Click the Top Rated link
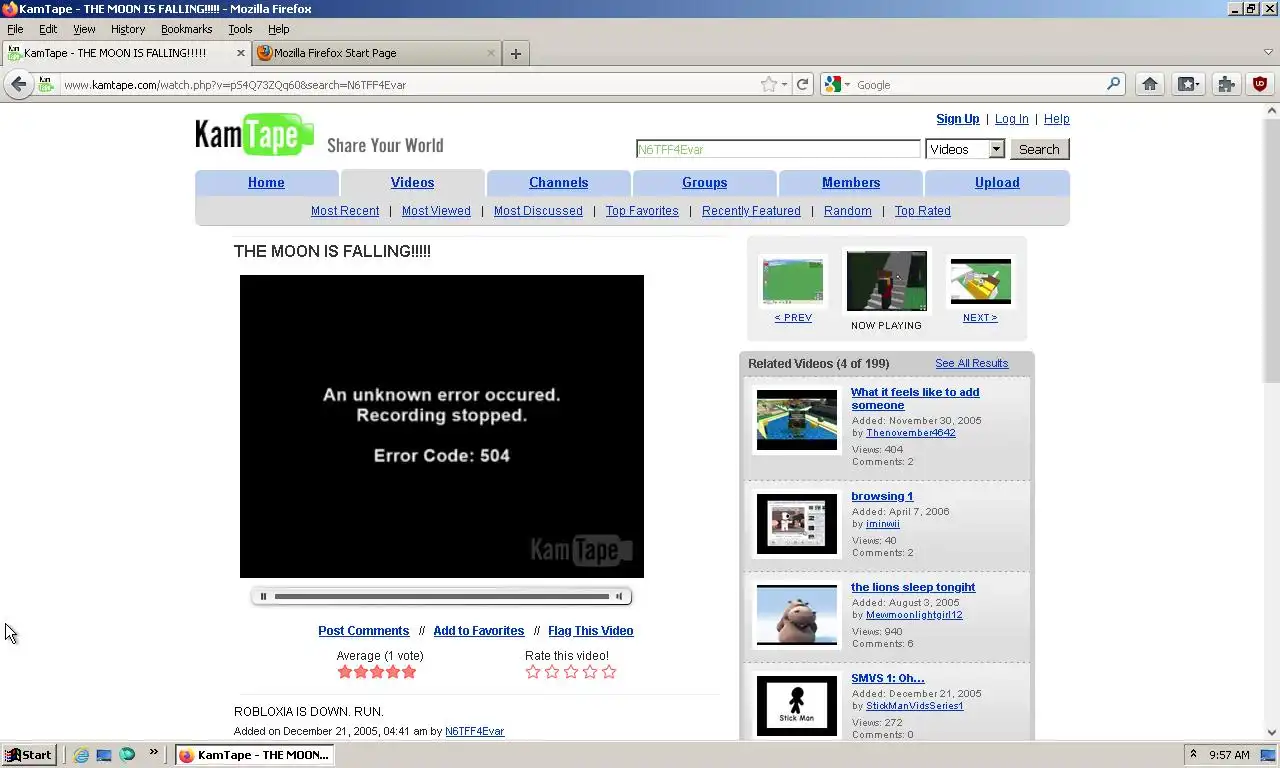 [922, 211]
